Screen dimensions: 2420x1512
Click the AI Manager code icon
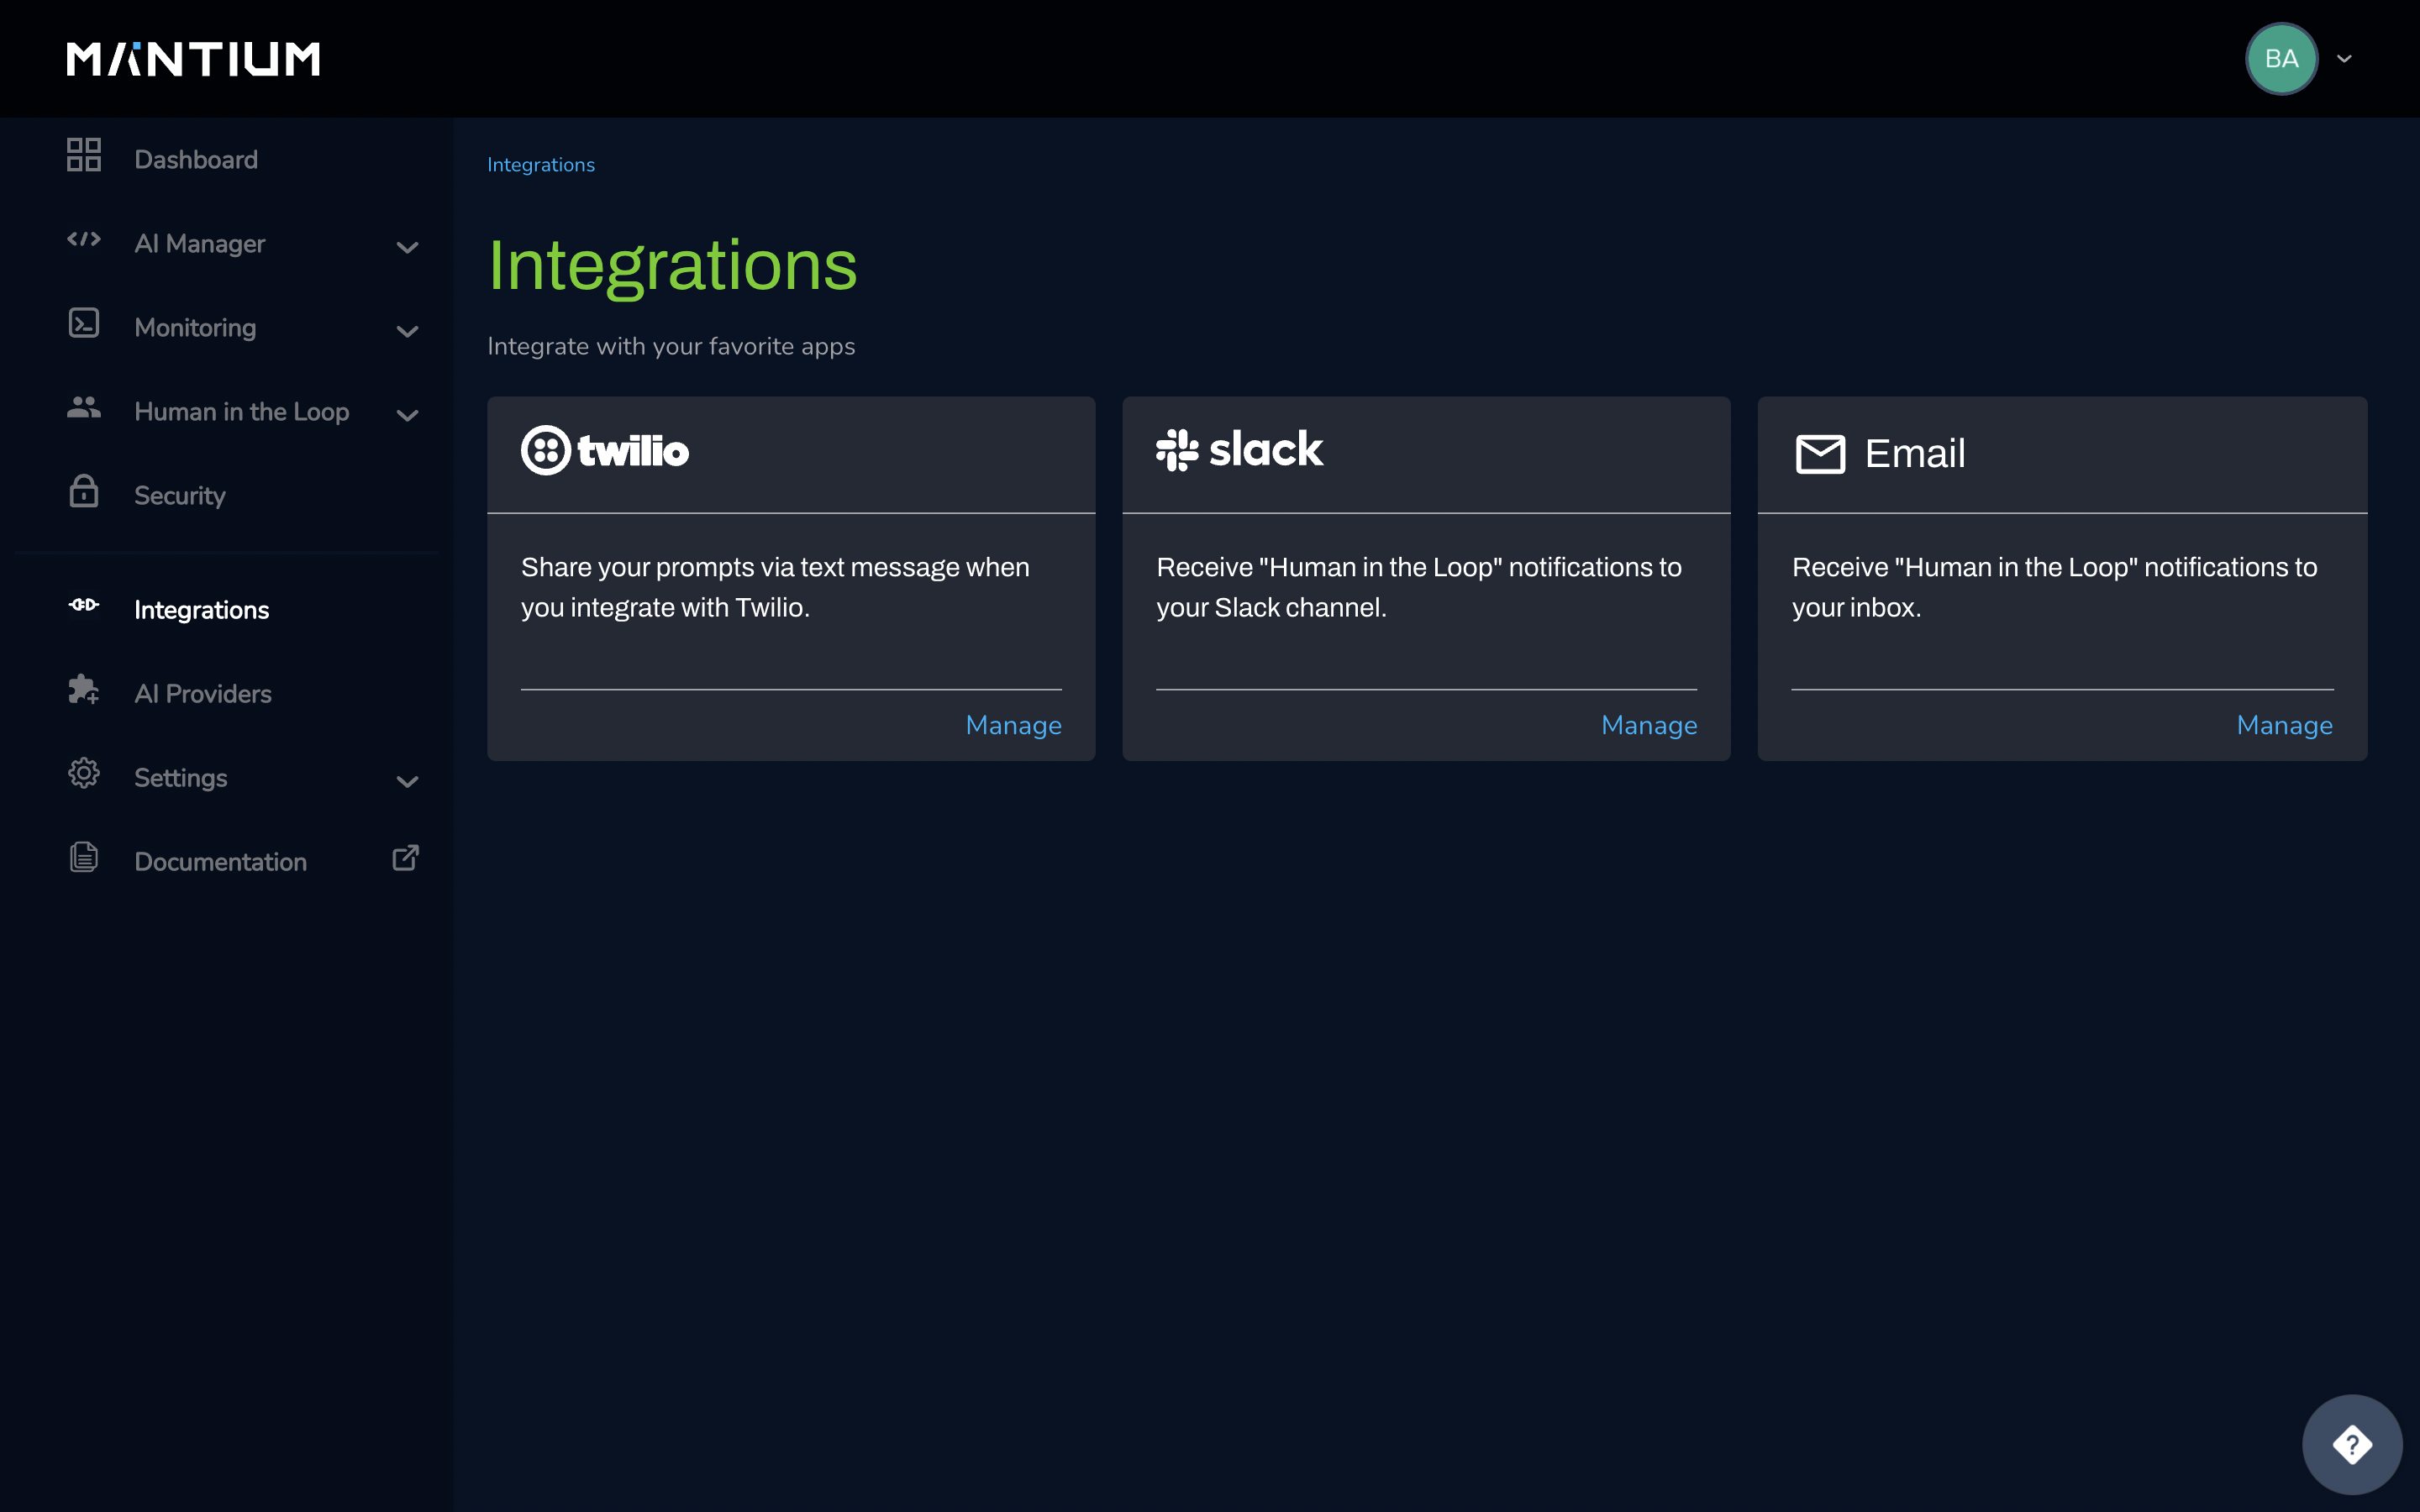[84, 239]
